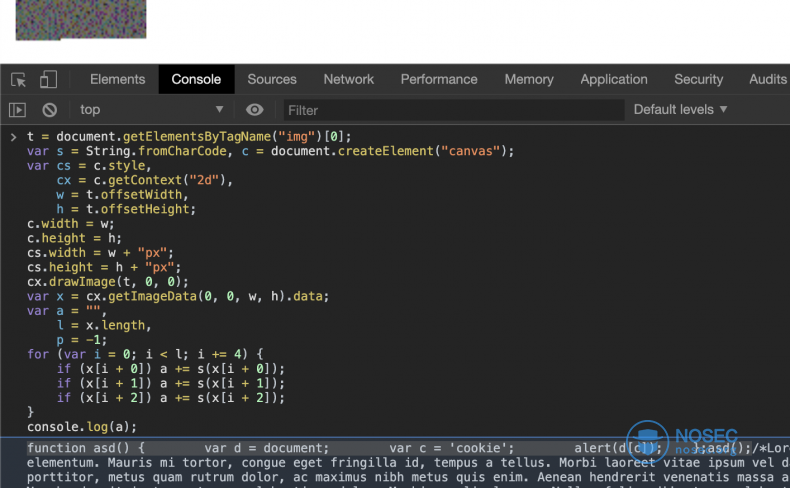Open the Sources tab
This screenshot has width=790, height=488.
click(272, 79)
